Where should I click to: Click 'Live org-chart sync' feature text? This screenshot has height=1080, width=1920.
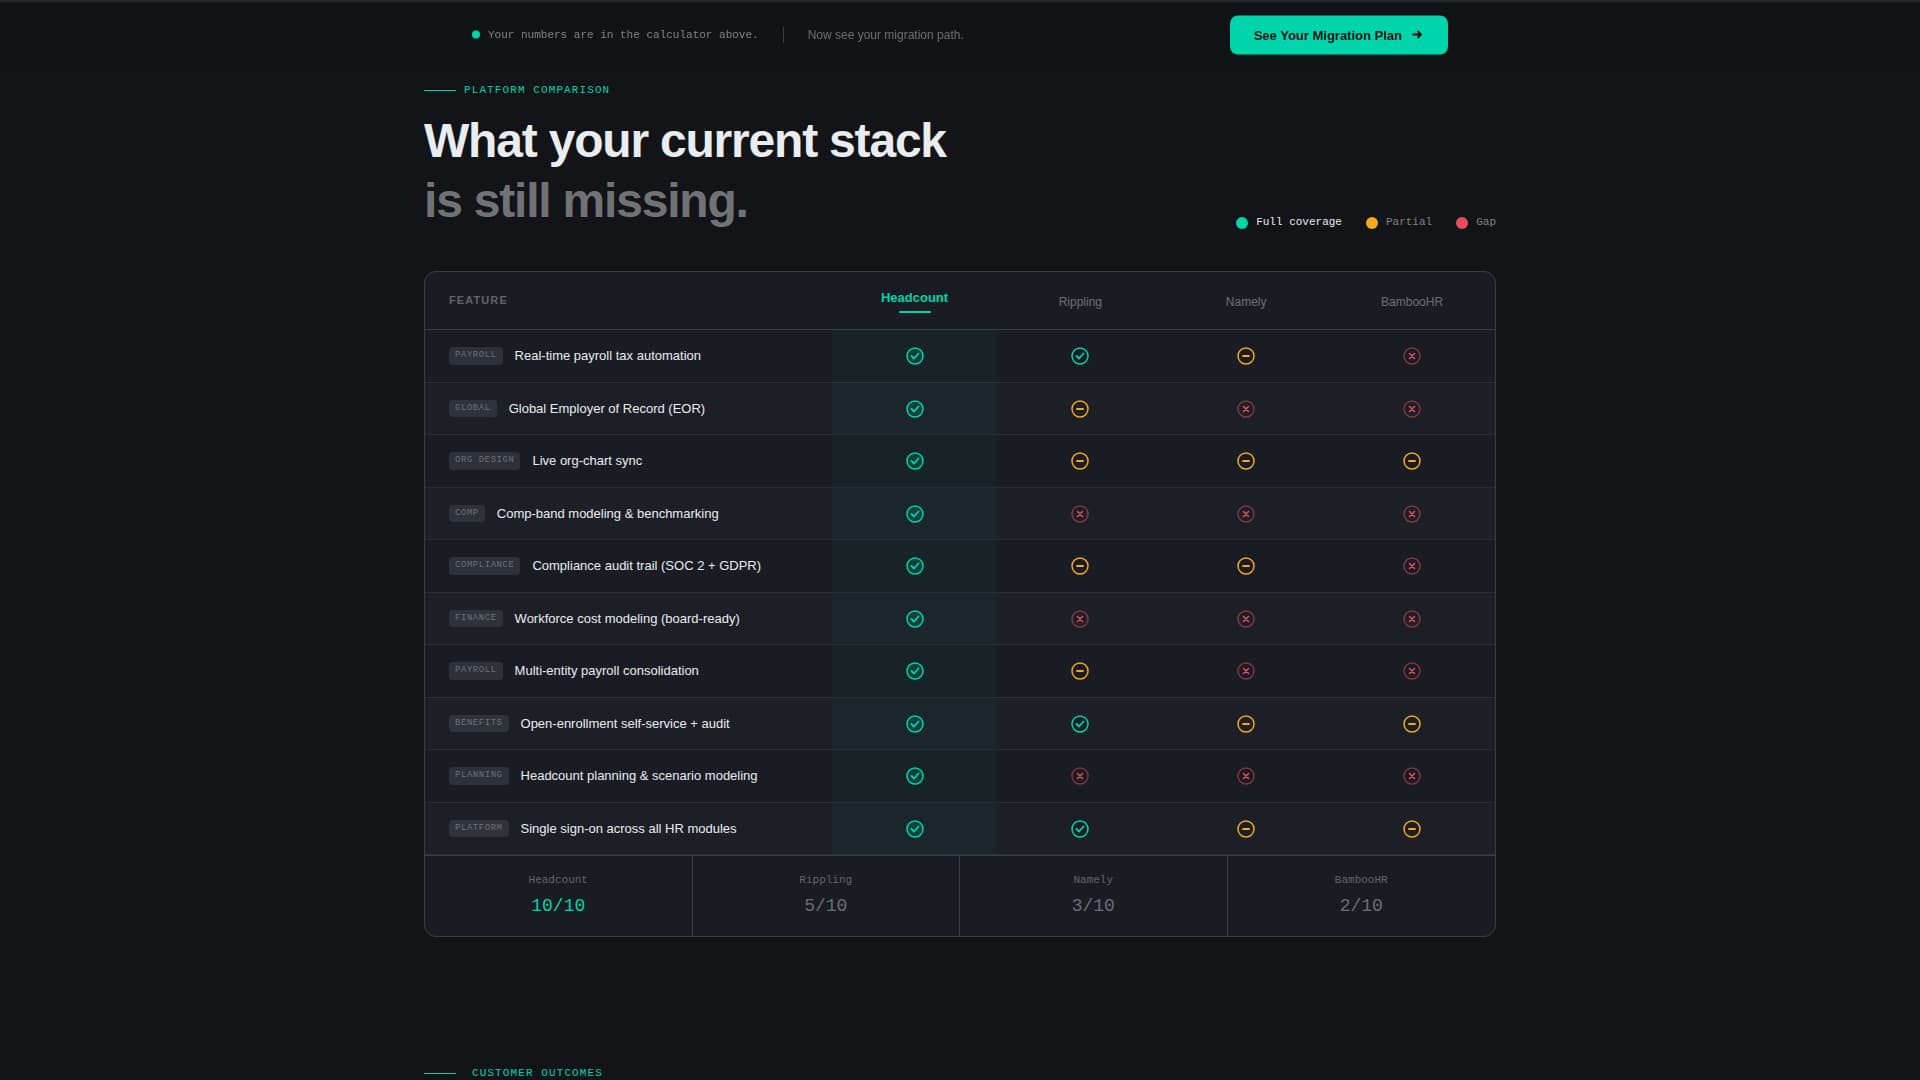pyautogui.click(x=587, y=461)
